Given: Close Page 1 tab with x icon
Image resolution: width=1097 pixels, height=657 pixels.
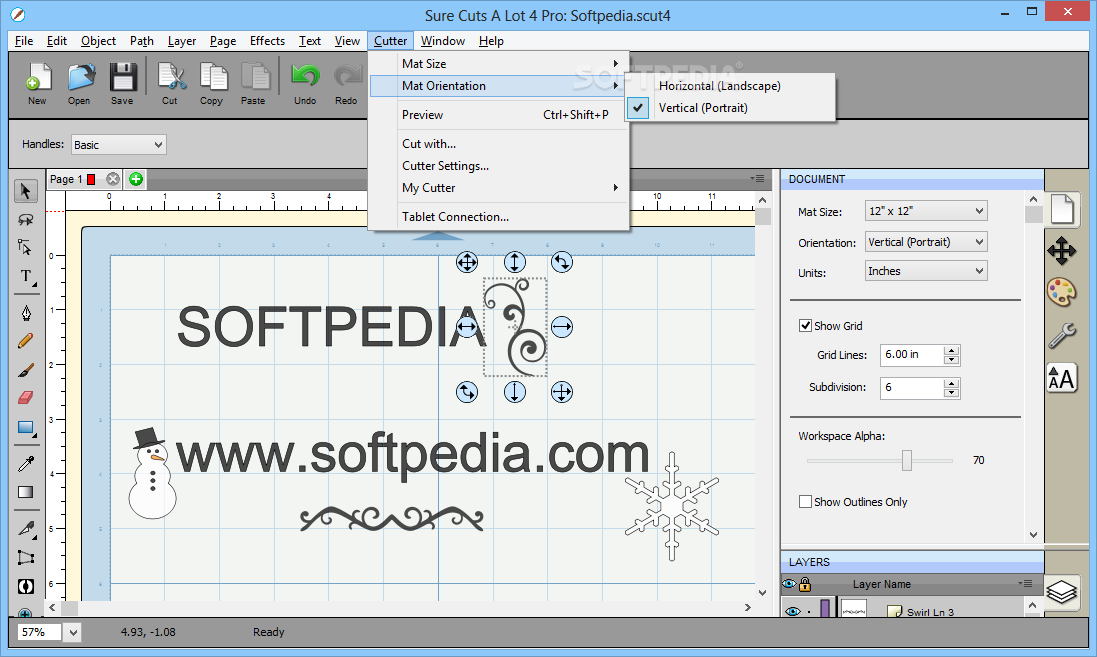Looking at the screenshot, I should [x=113, y=179].
